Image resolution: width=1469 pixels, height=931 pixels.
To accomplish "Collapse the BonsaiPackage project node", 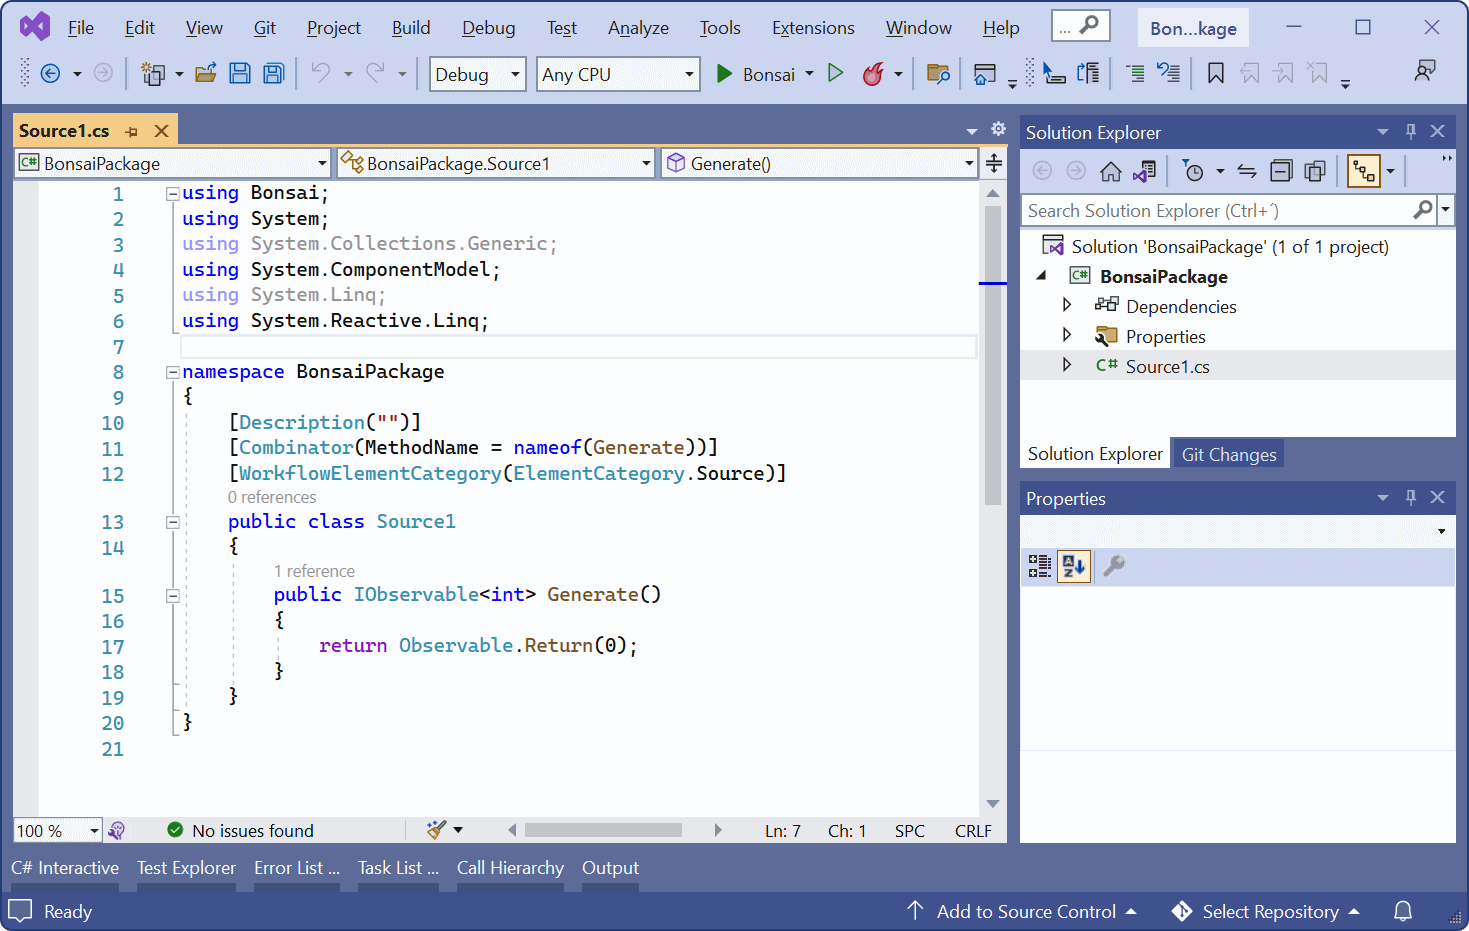I will click(1041, 275).
